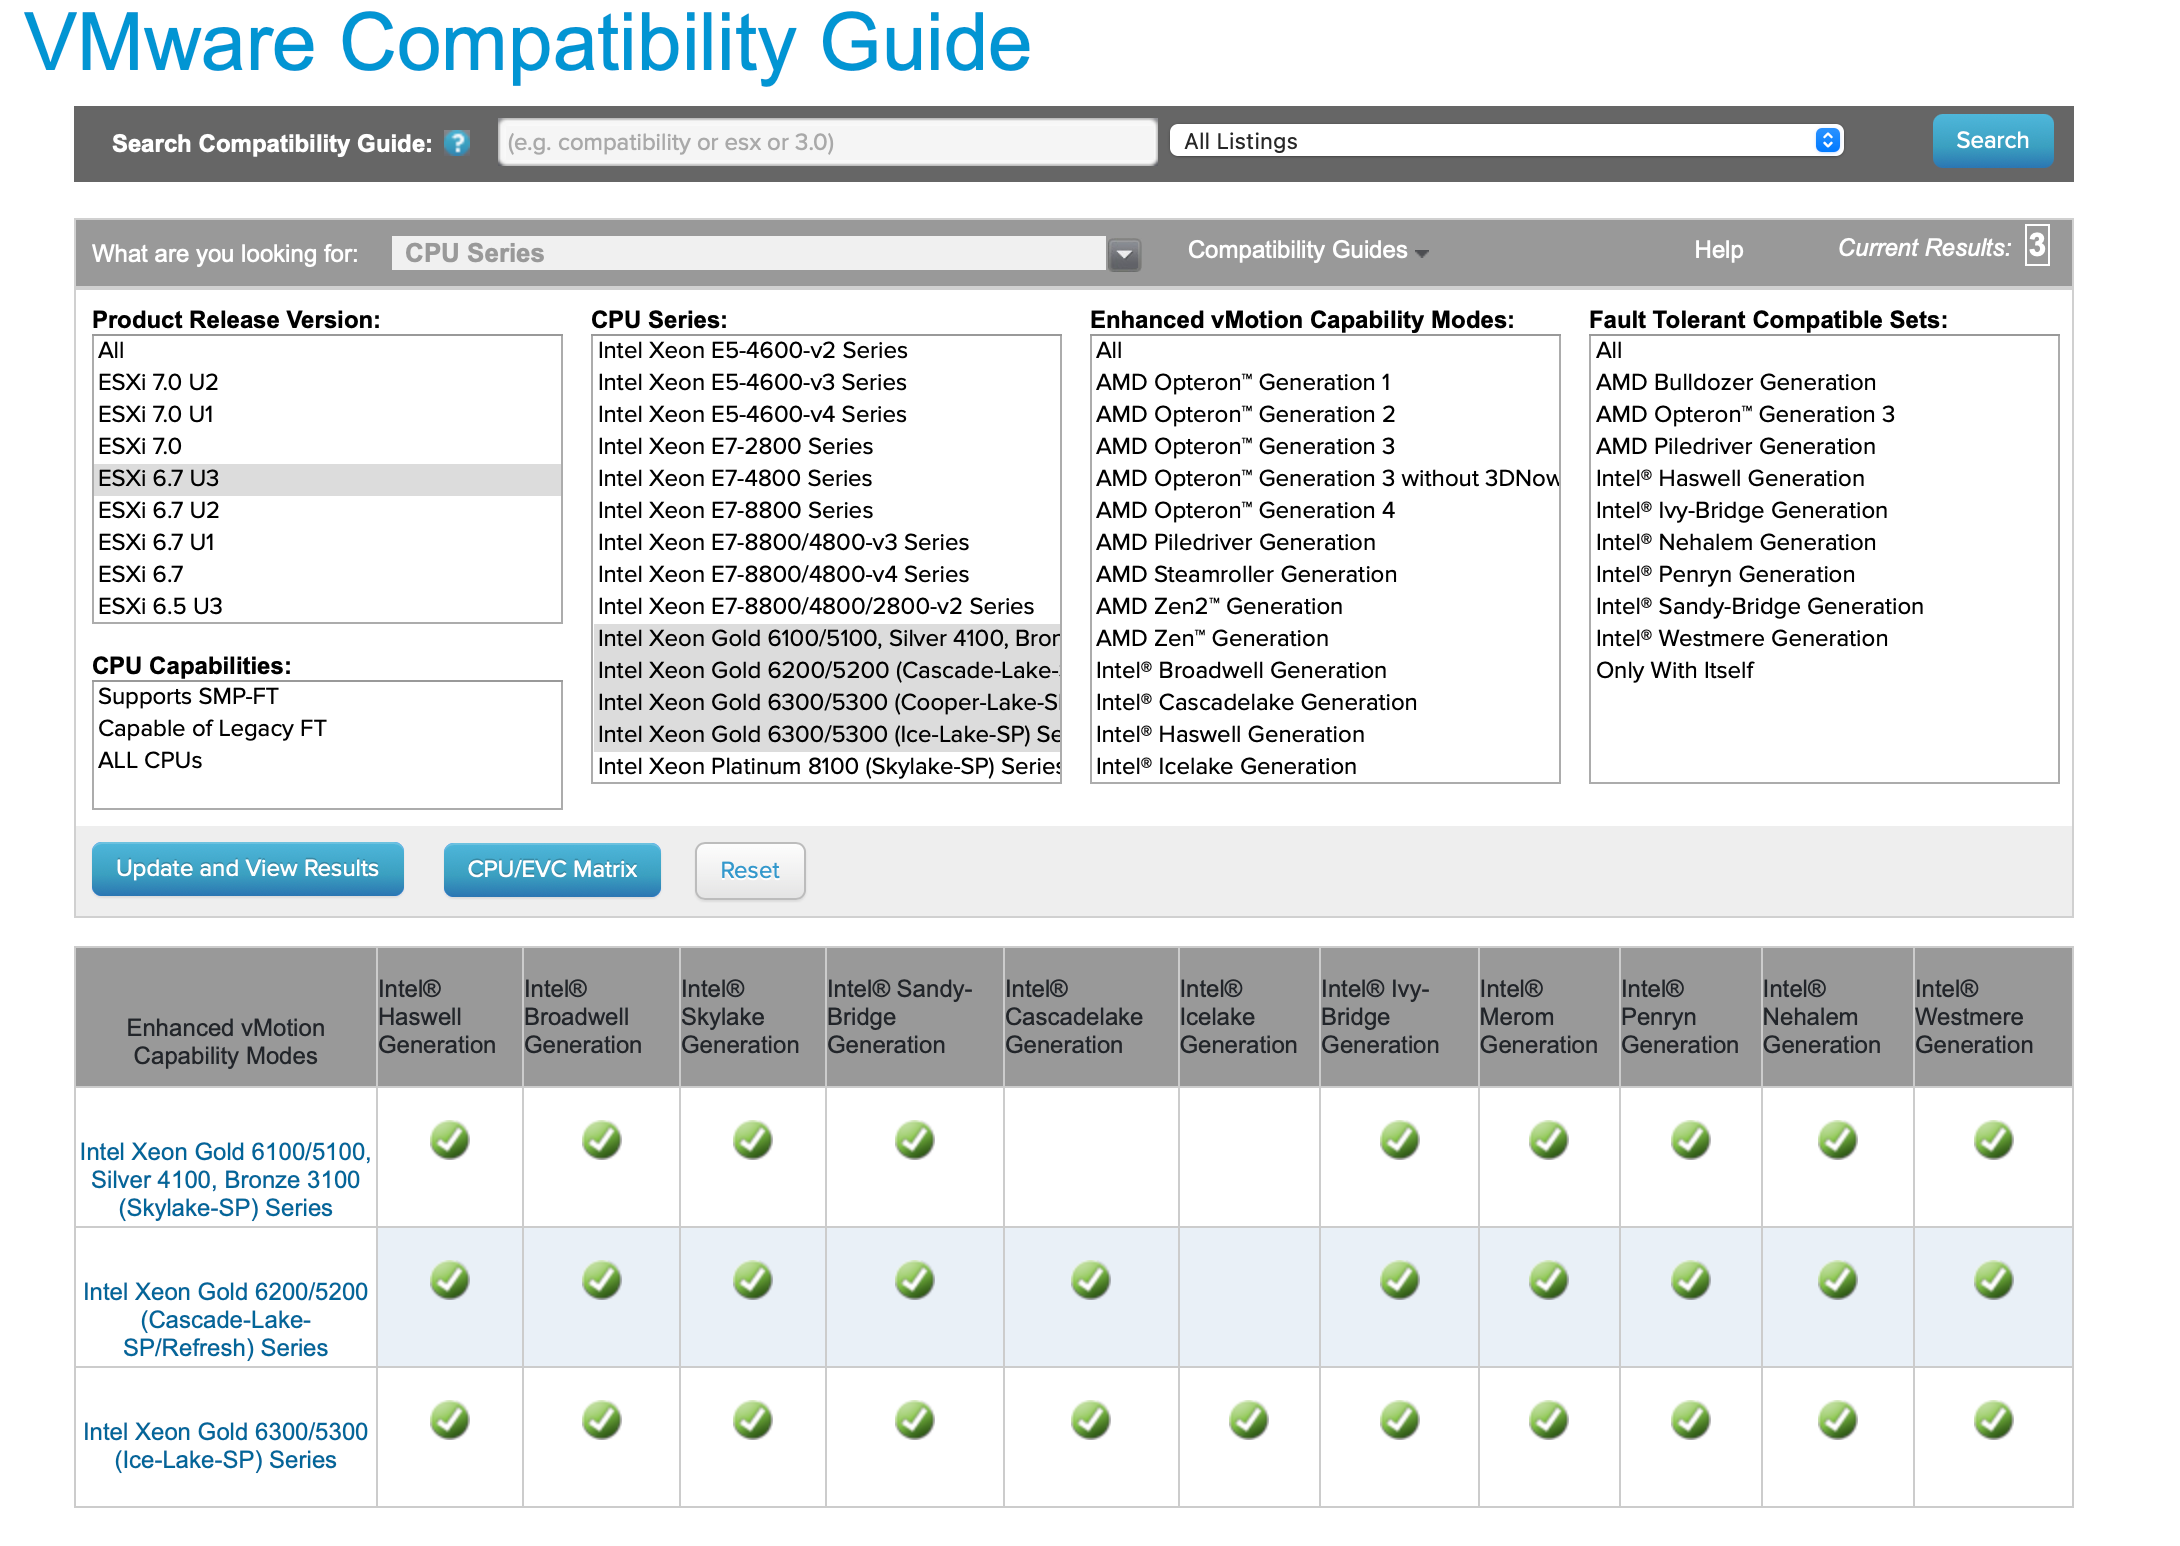Select AMD Zen2 Generation EVC mode
Screen dimensions: 2180x1546
tap(1325, 606)
